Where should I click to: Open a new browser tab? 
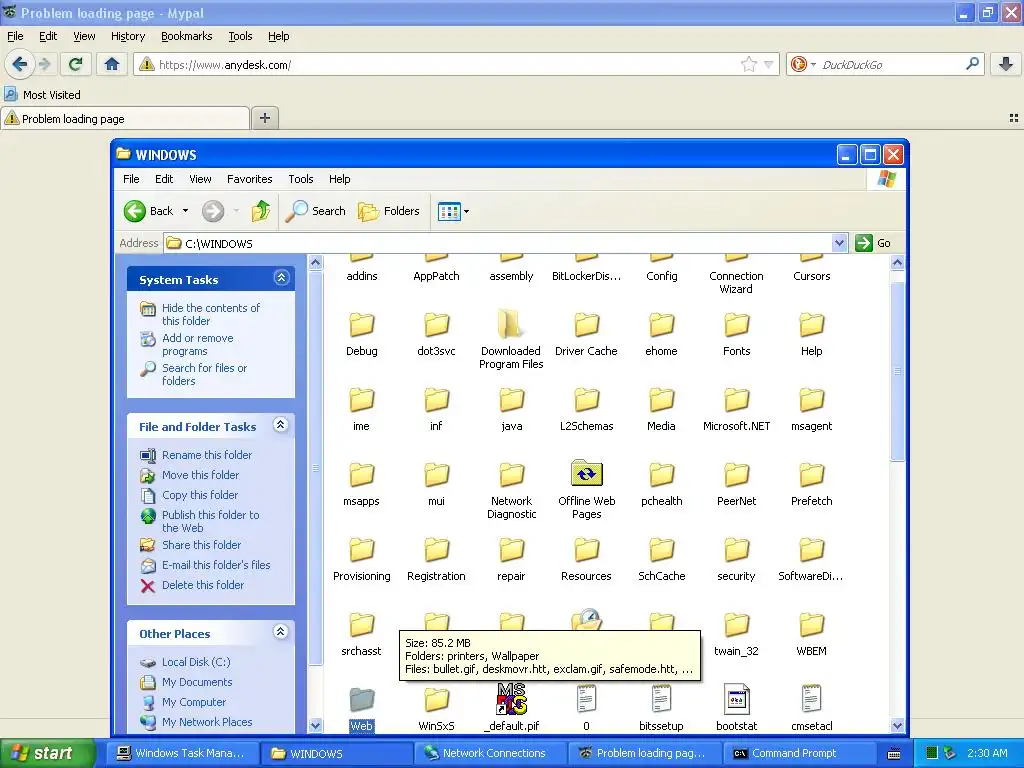(264, 118)
